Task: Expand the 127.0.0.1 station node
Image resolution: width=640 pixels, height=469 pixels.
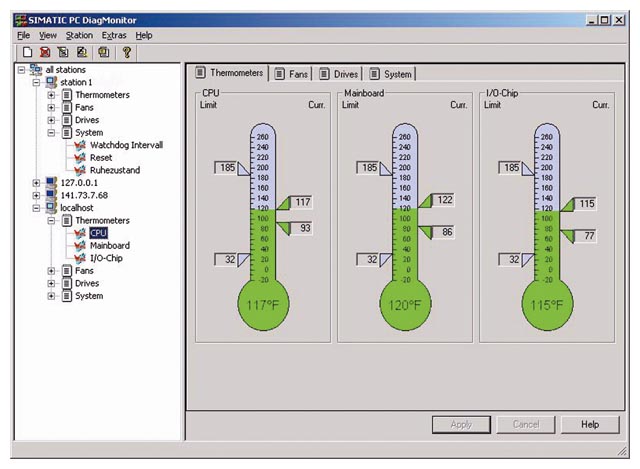Action: (37, 183)
